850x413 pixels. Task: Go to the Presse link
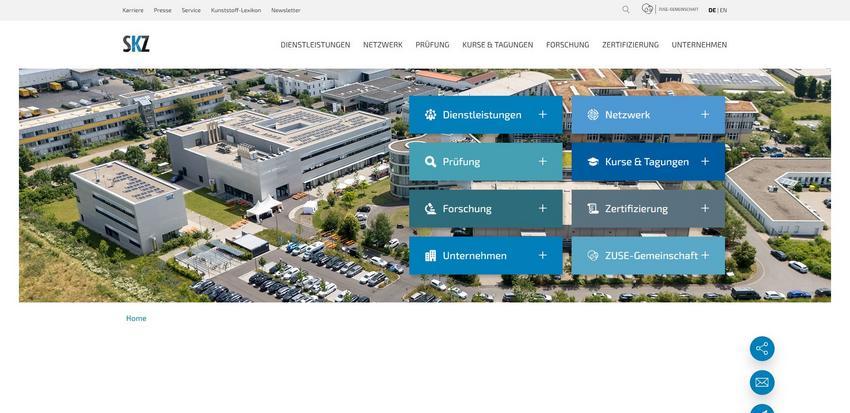[163, 10]
